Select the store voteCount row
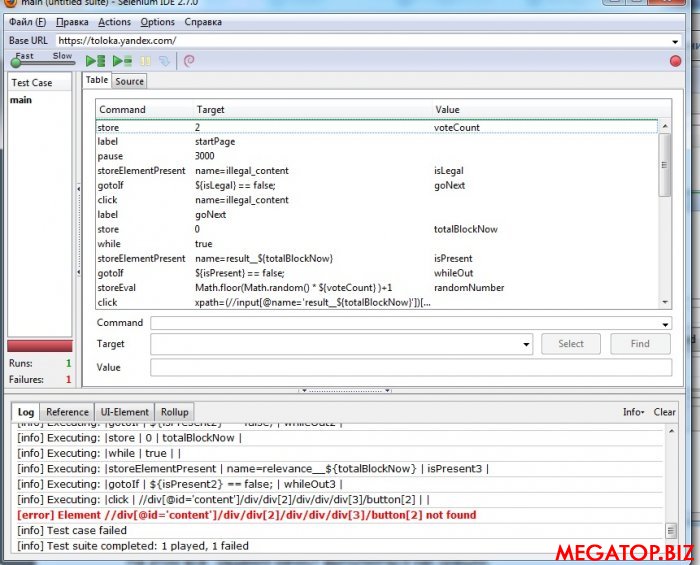Viewport: 700px width, 565px height. click(377, 127)
